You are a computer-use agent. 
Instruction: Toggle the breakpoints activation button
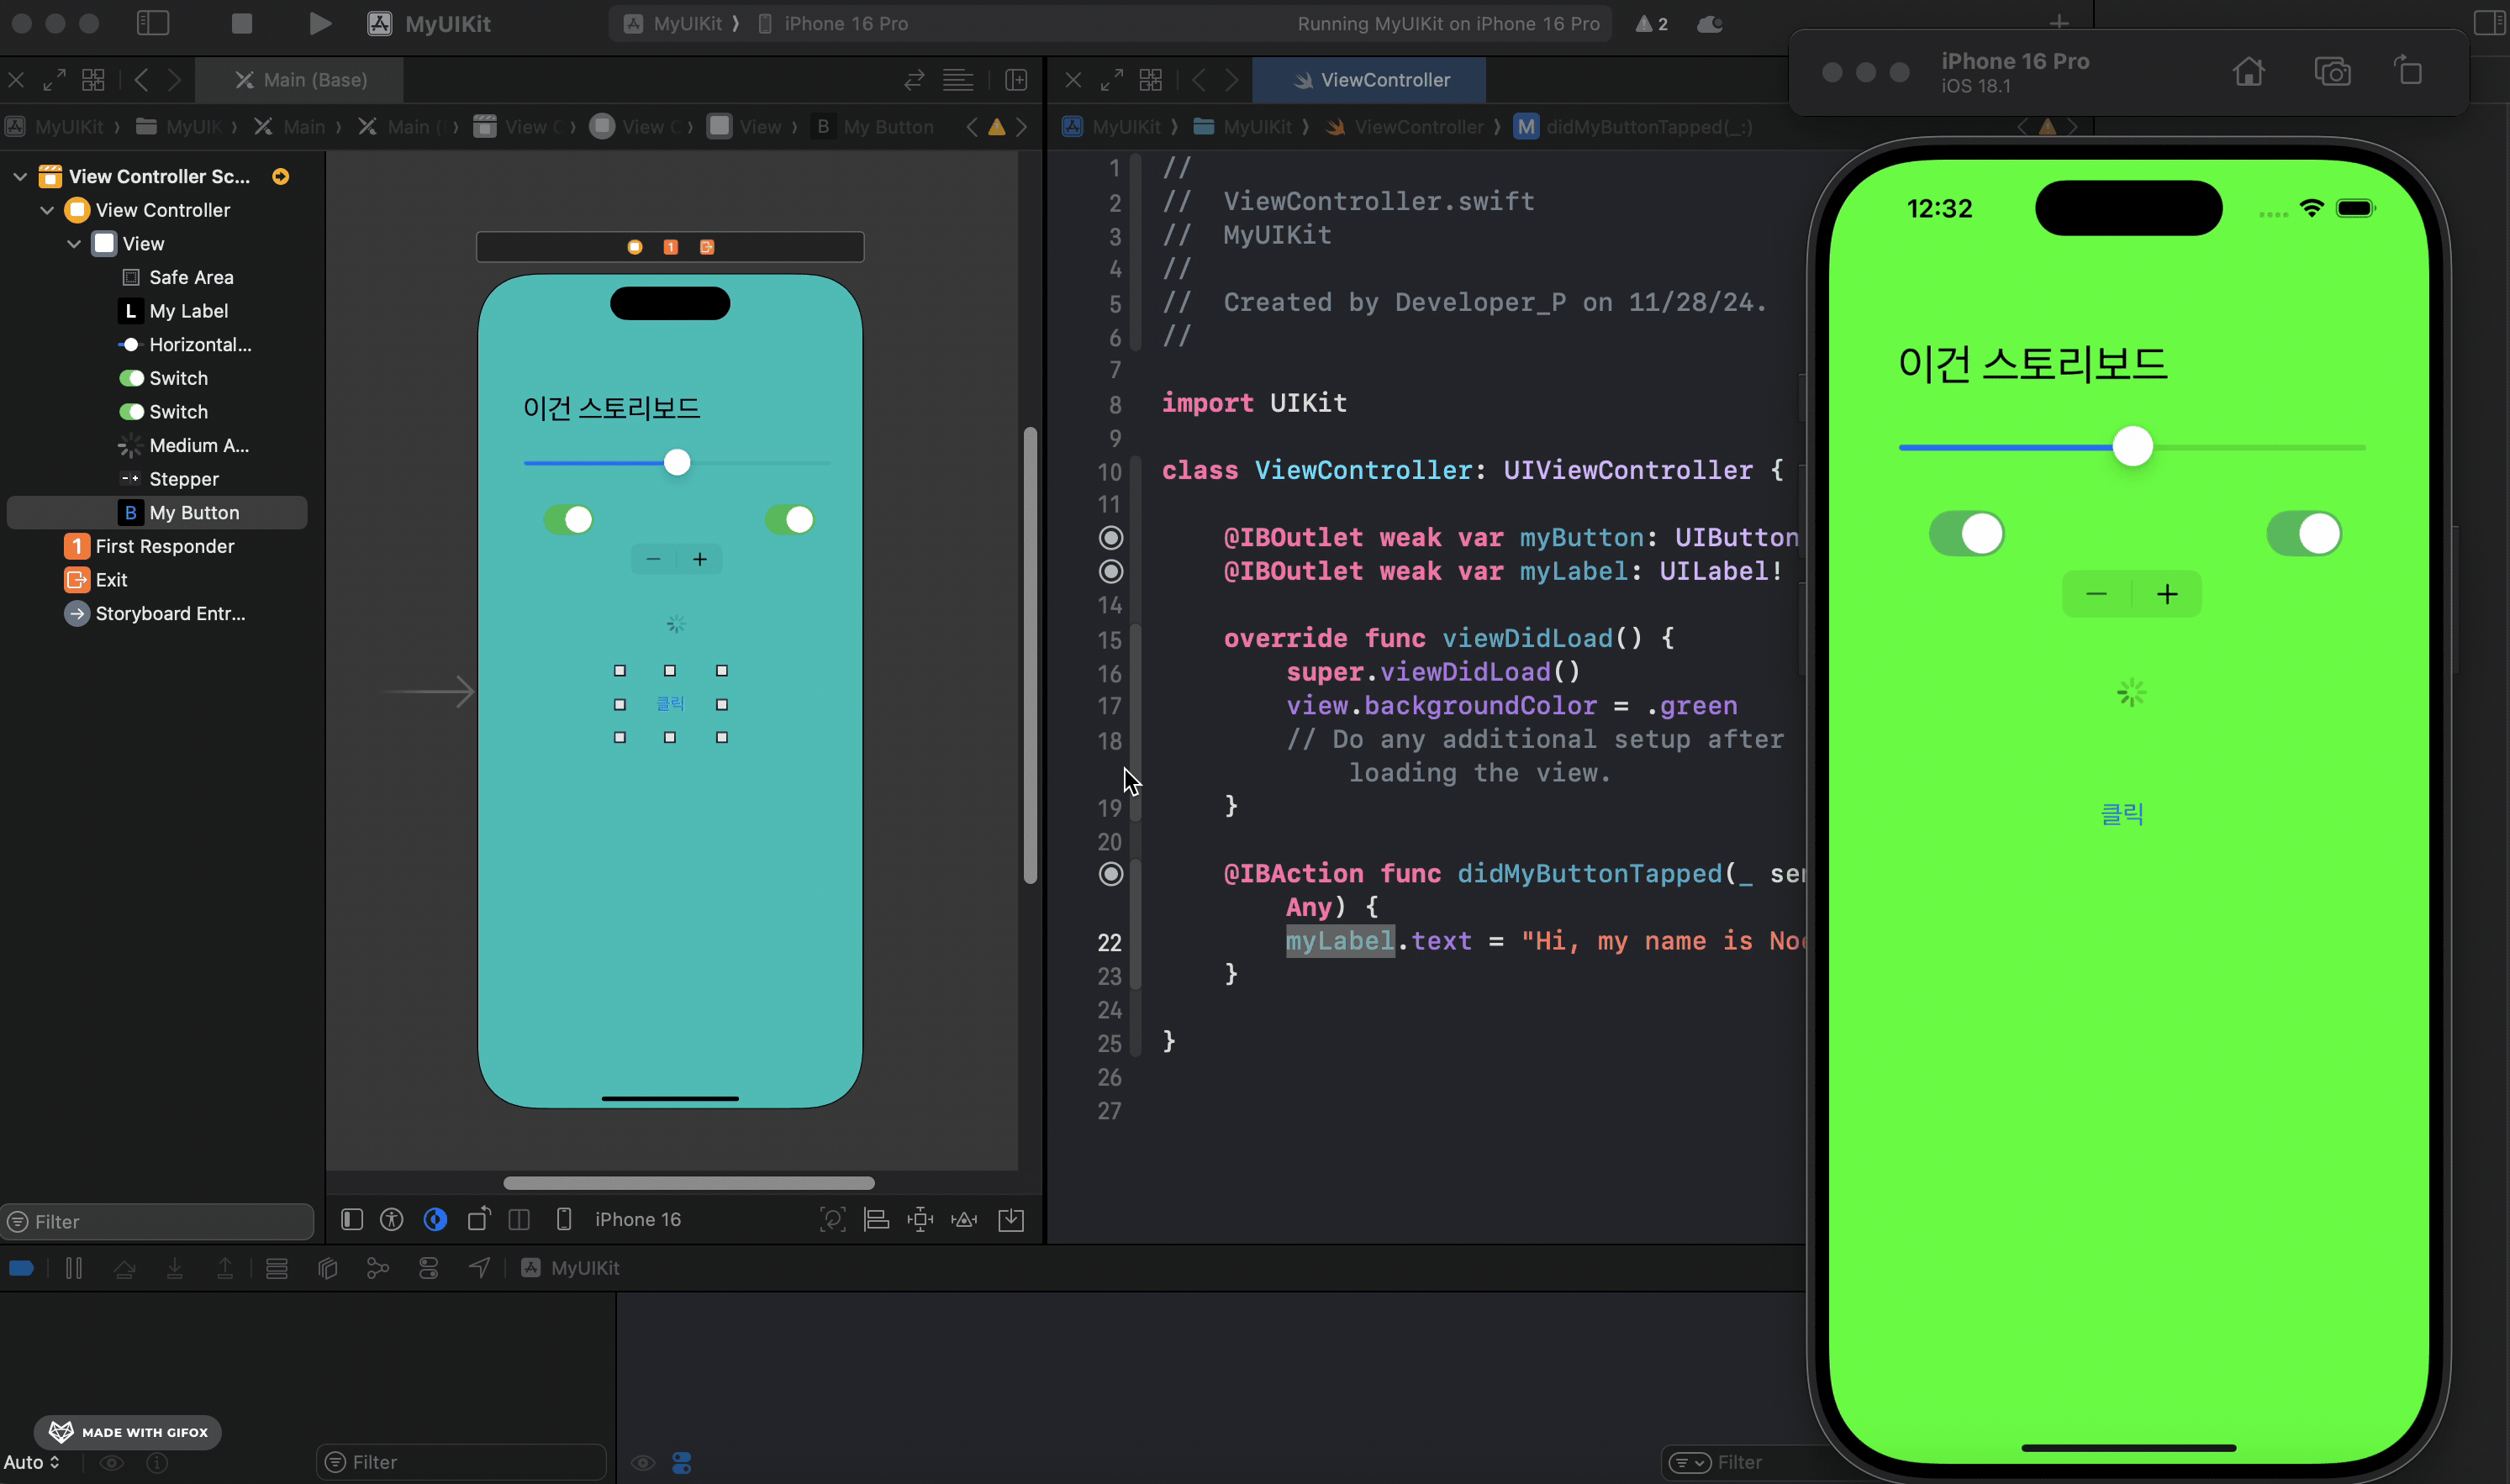21,1268
